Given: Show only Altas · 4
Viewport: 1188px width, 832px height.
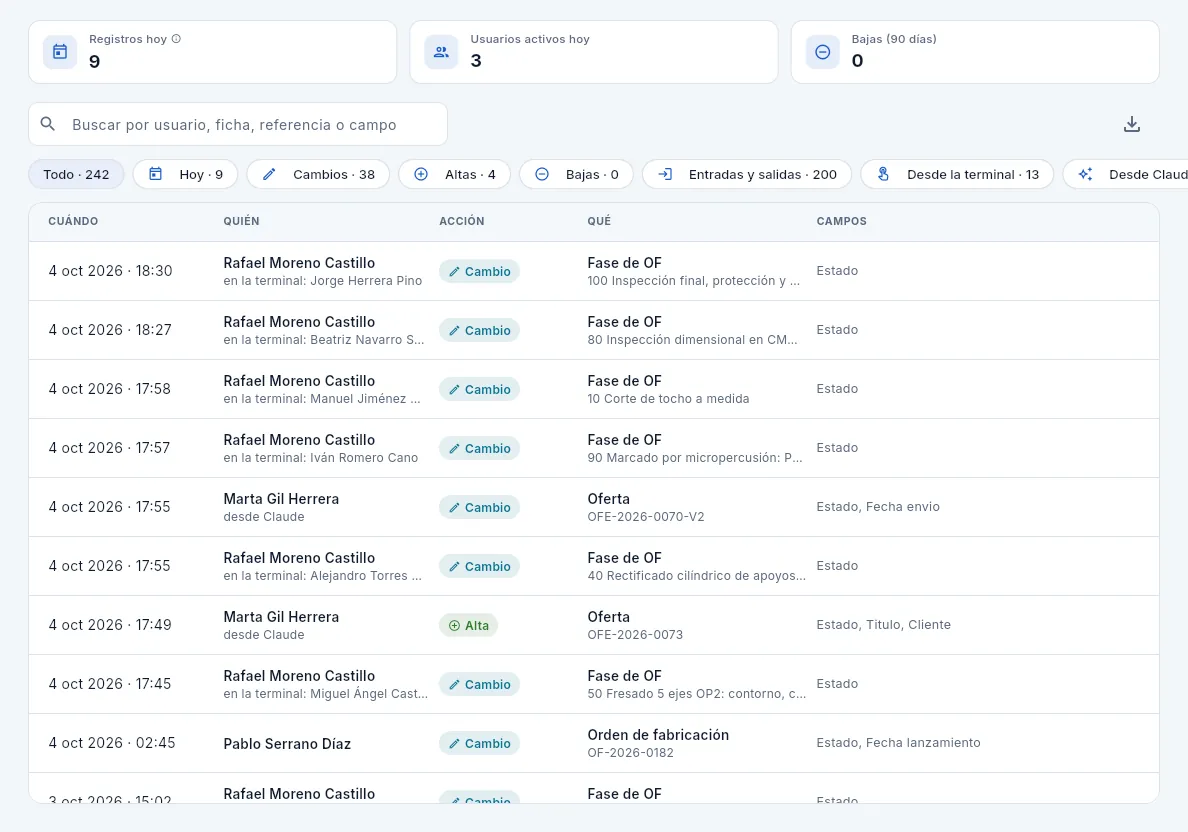Looking at the screenshot, I should 455,174.
